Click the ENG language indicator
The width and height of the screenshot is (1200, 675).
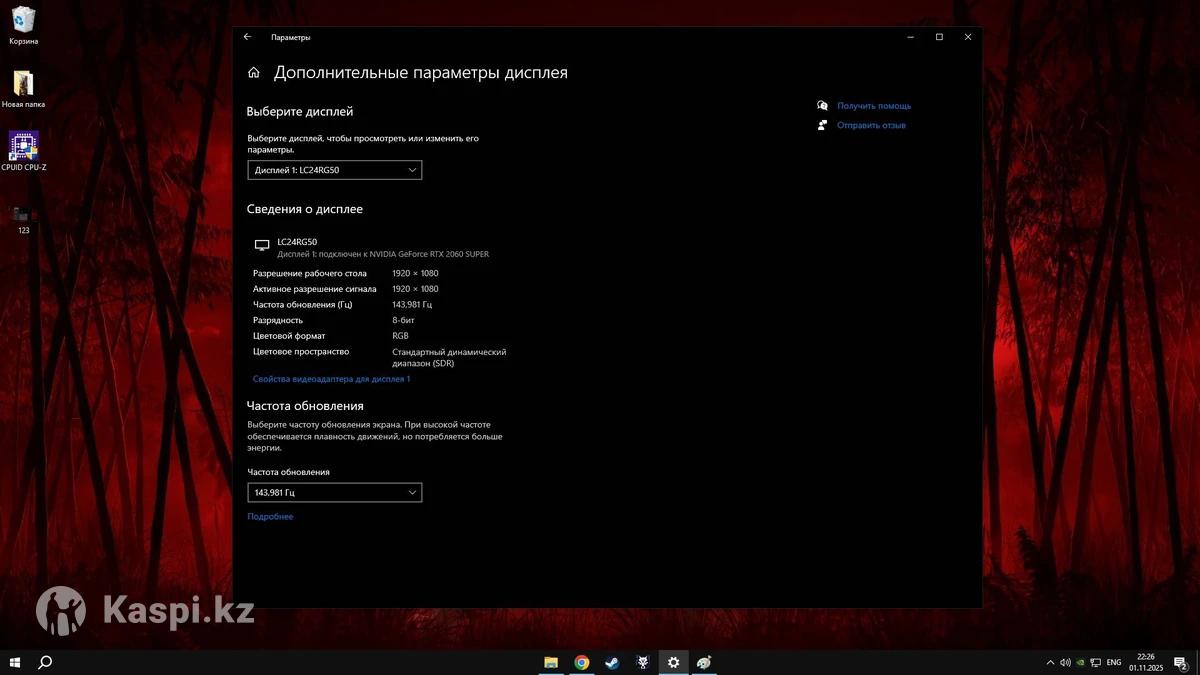pyautogui.click(x=1113, y=662)
